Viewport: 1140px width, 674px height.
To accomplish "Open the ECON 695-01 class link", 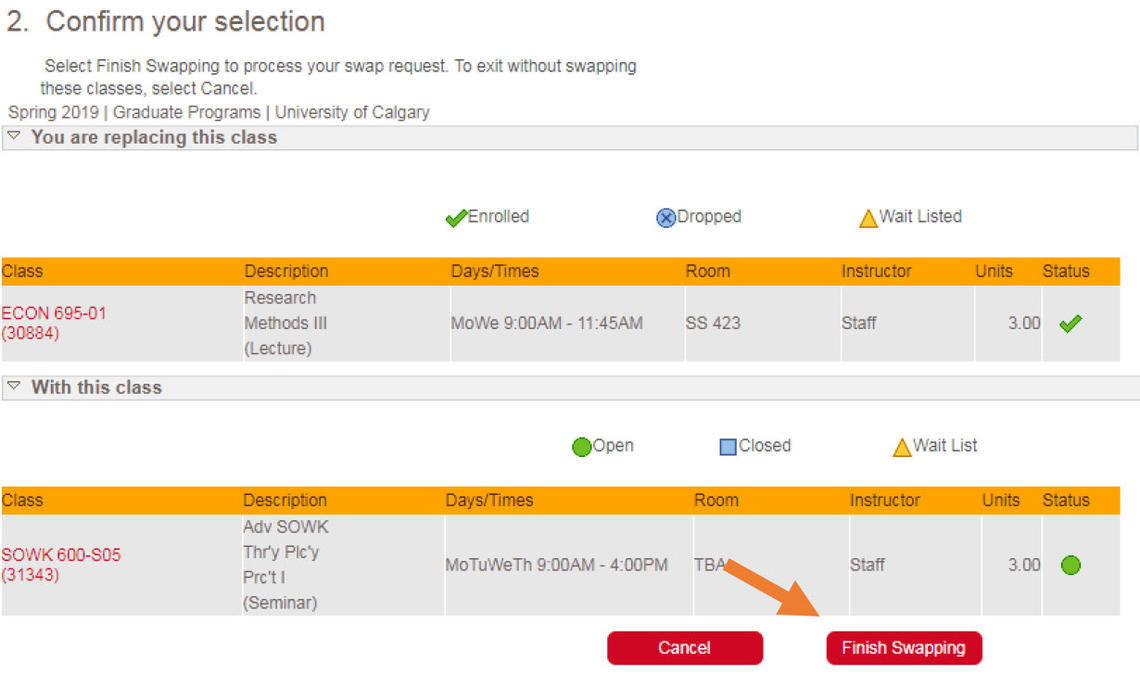I will pyautogui.click(x=54, y=313).
